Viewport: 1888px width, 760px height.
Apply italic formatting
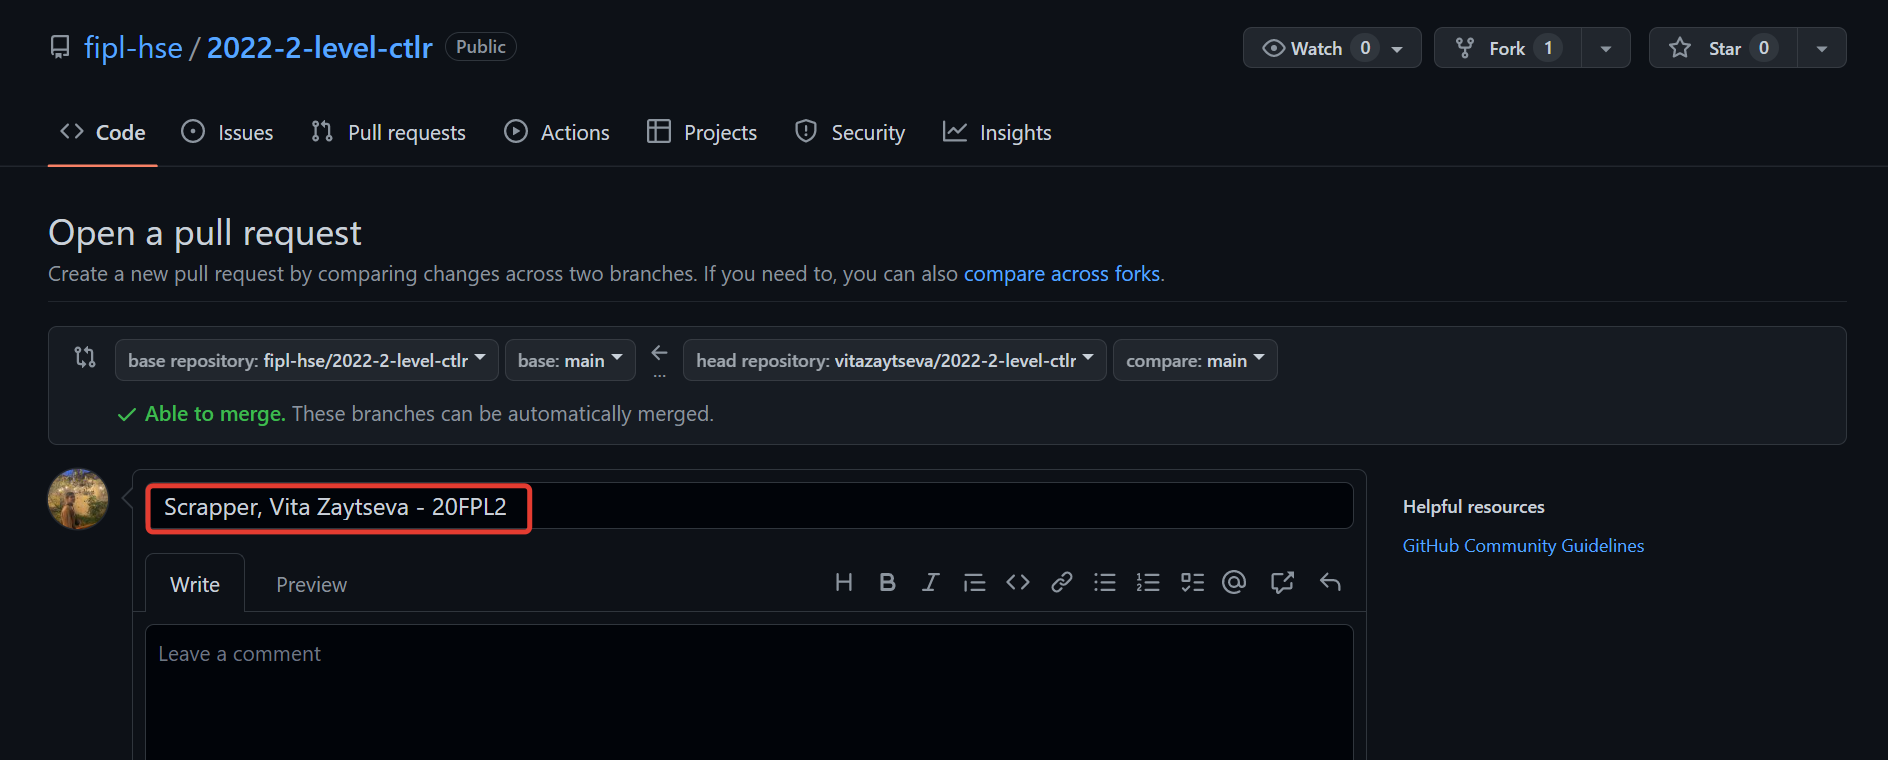click(x=930, y=582)
